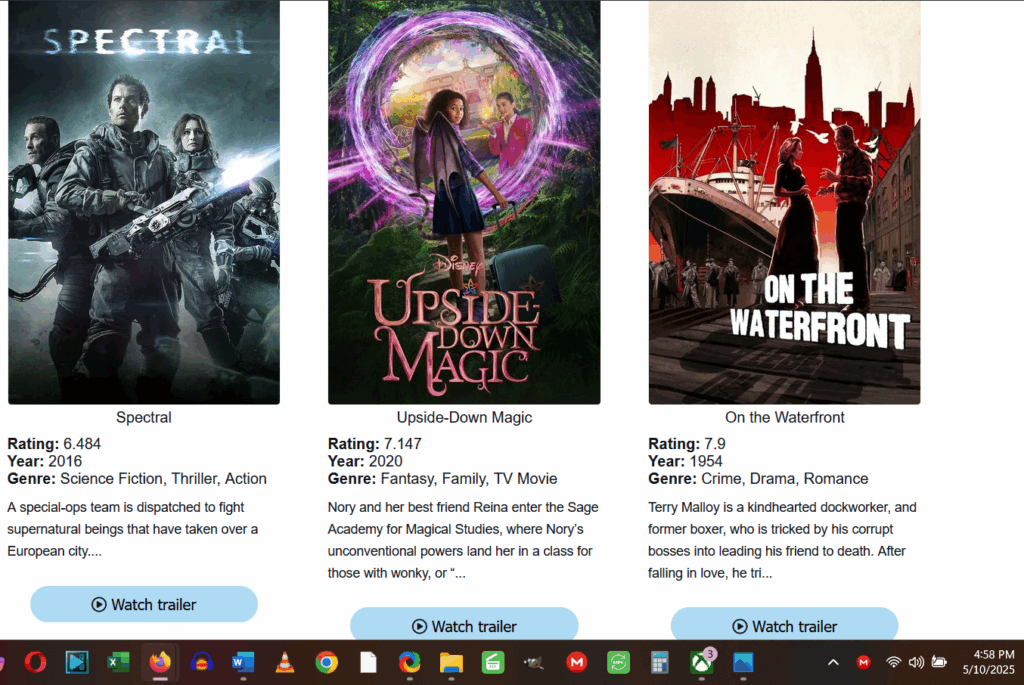Open Xbox app with 3 notifications
Viewport: 1024px width, 685px height.
pyautogui.click(x=702, y=661)
